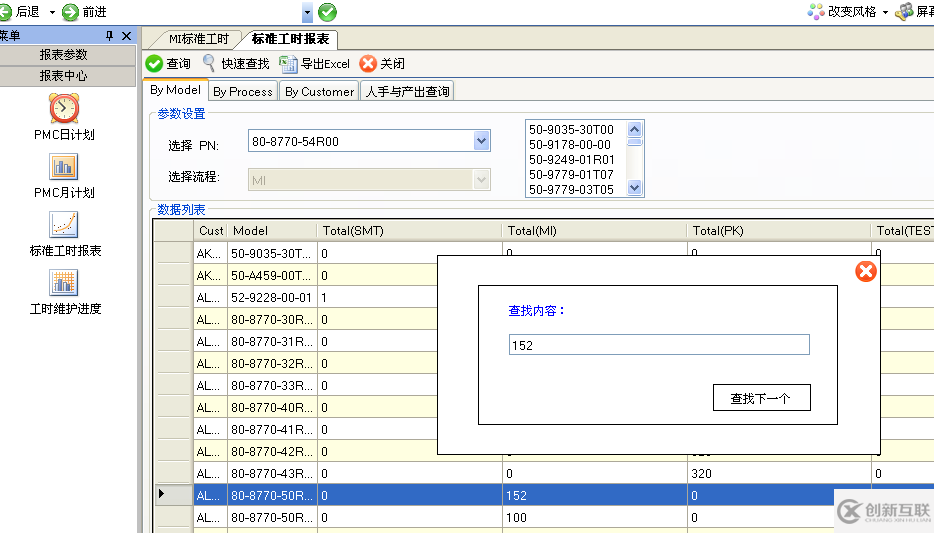Select the row with model 50-9035-30T...
Screen dimensions: 934x533
pos(271,254)
